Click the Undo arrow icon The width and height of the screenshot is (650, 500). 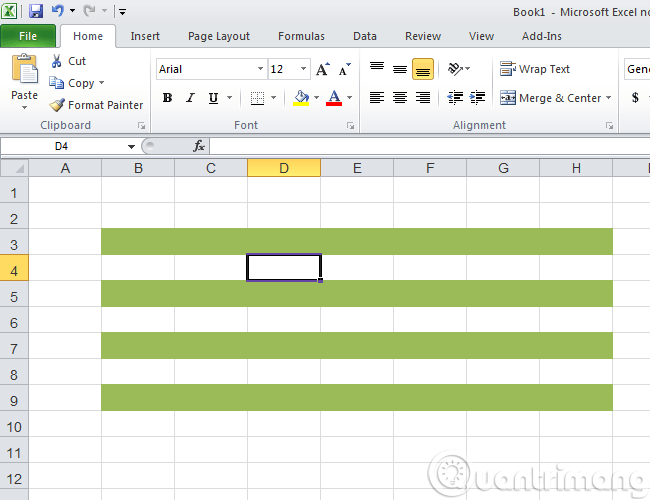[58, 11]
